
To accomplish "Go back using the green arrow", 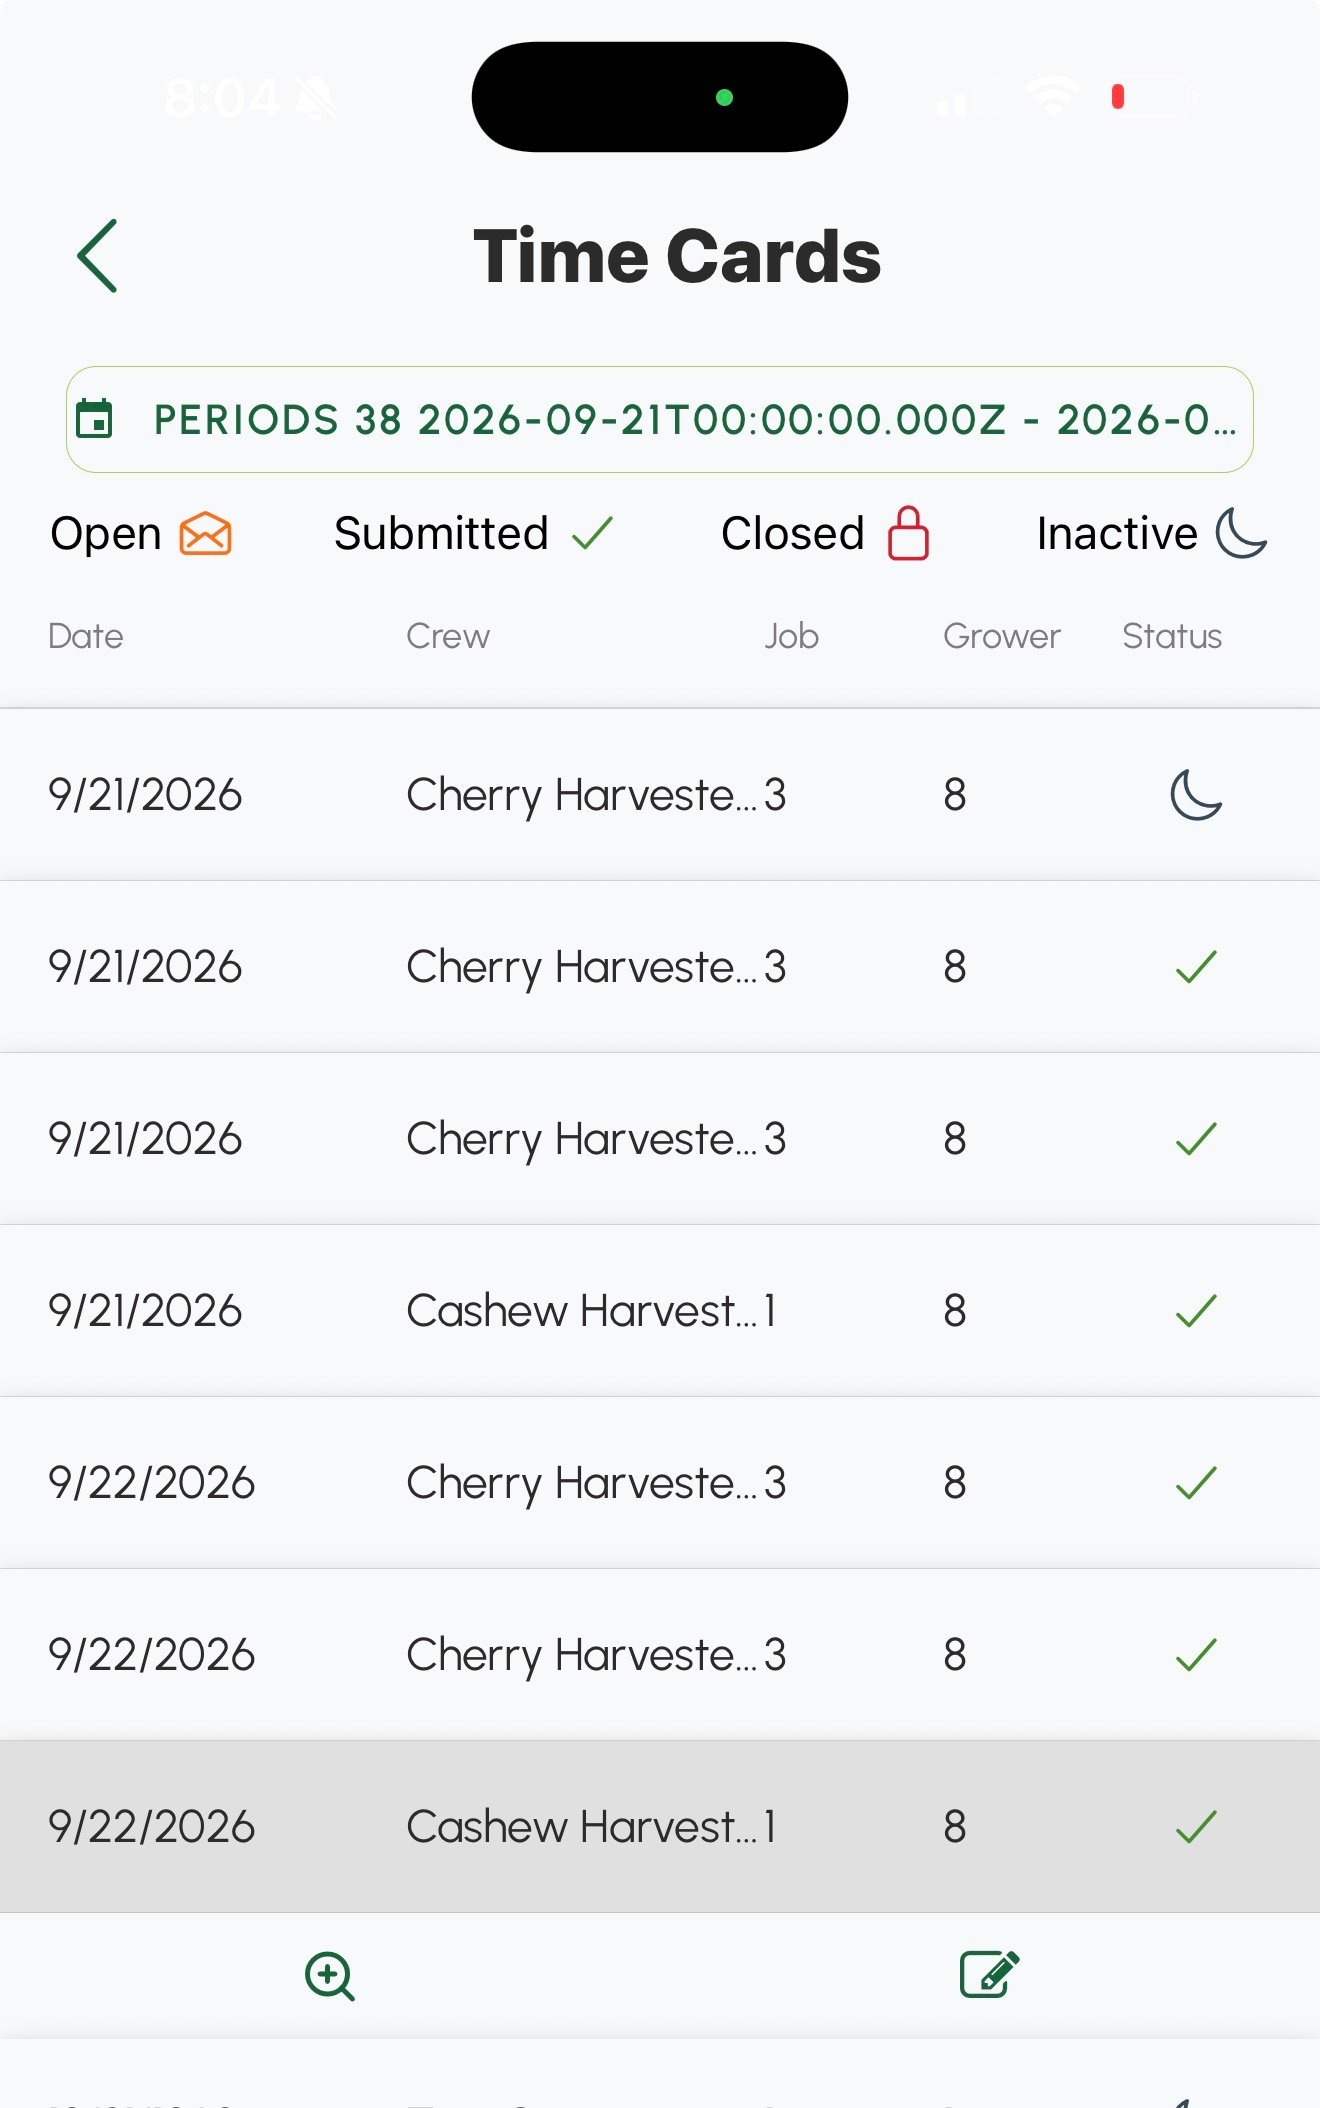I will click(x=97, y=256).
